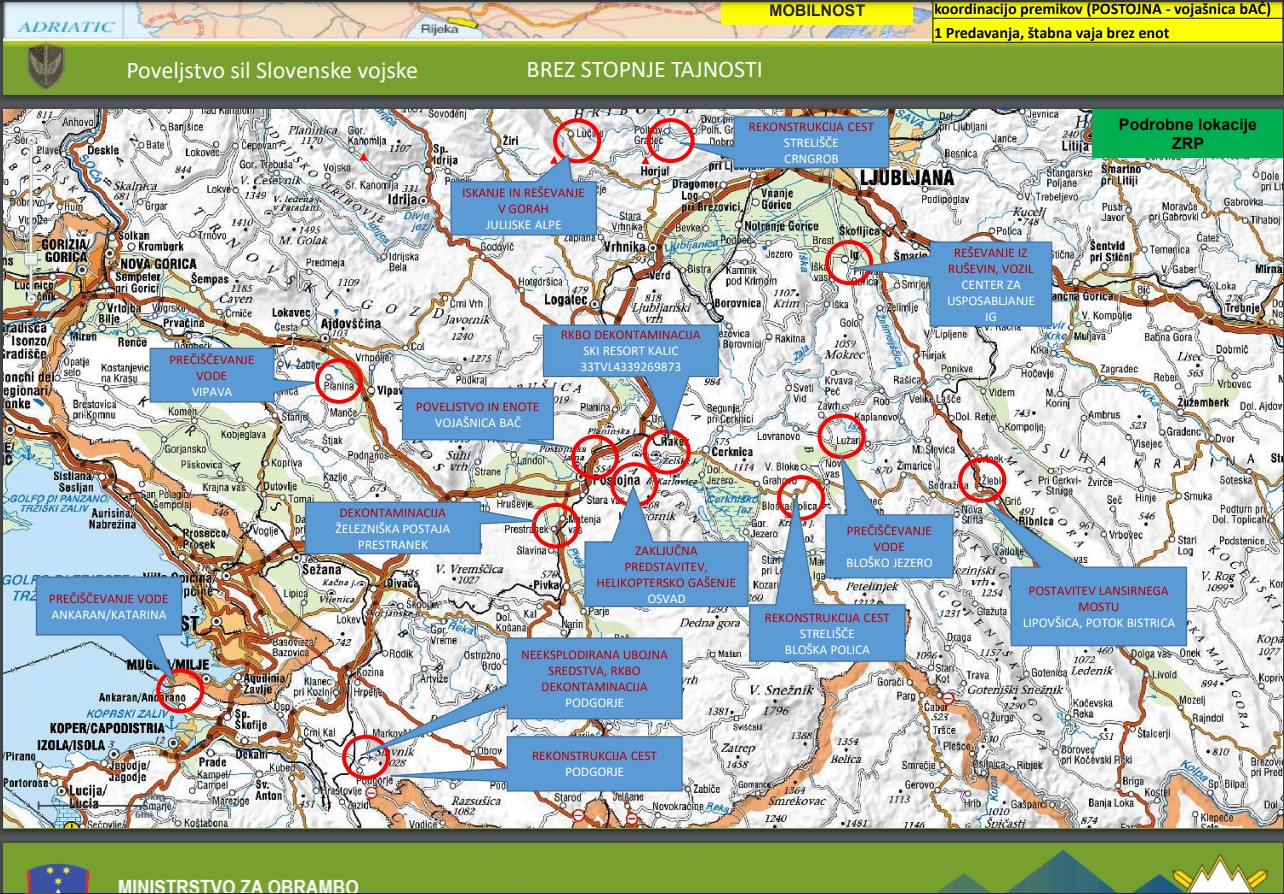The height and width of the screenshot is (894, 1284).
Task: Click the green Podrobne lokacije ZRP box
Action: point(1186,134)
